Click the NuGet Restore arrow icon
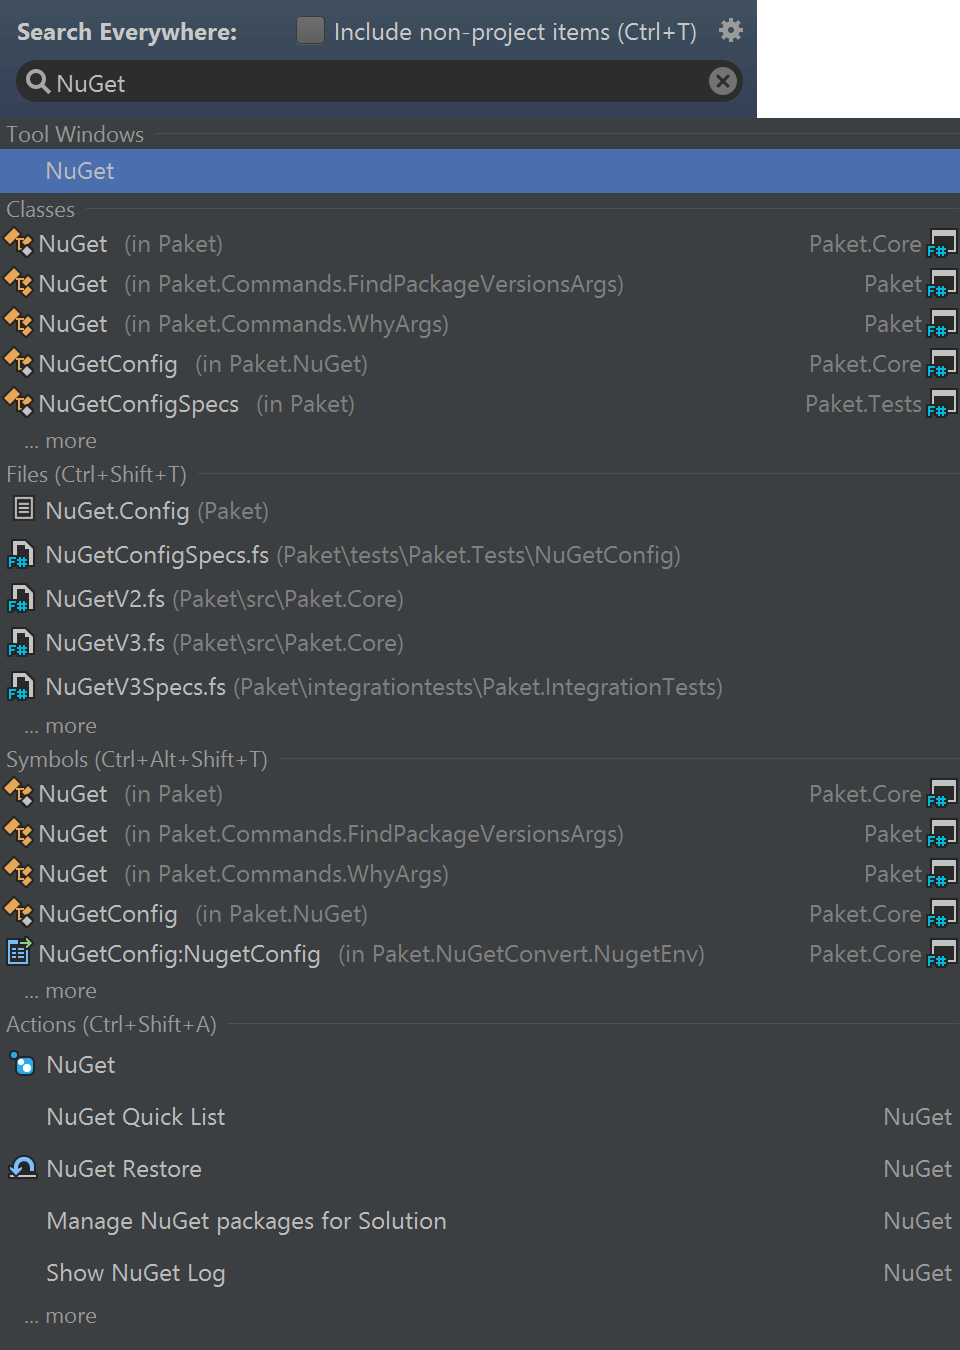 (22, 1168)
